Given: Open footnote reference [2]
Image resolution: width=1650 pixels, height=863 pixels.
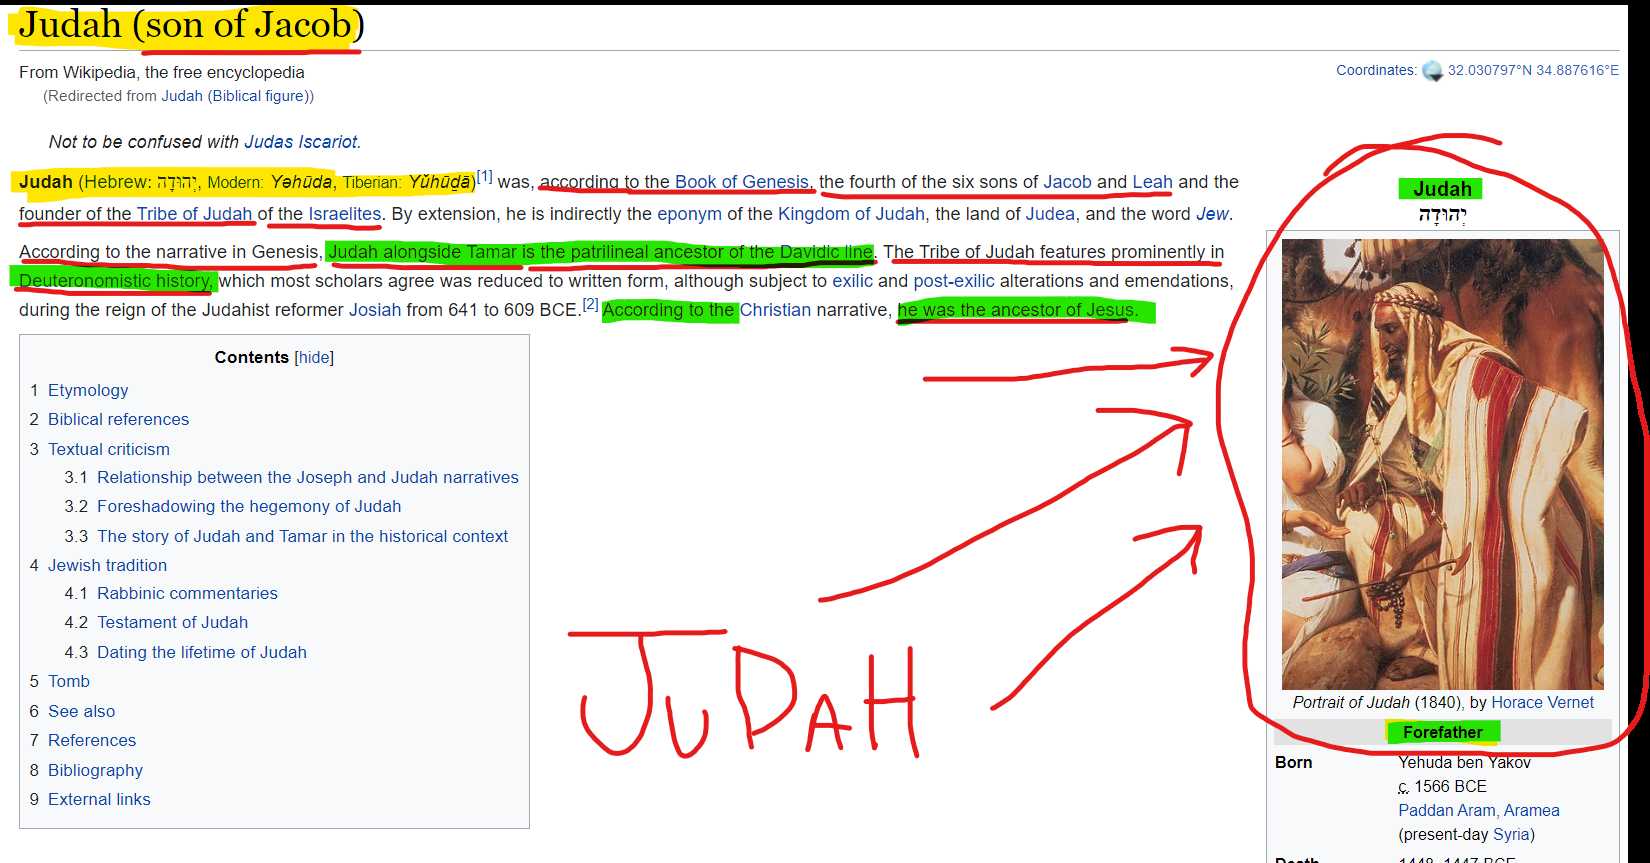Looking at the screenshot, I should 590,304.
